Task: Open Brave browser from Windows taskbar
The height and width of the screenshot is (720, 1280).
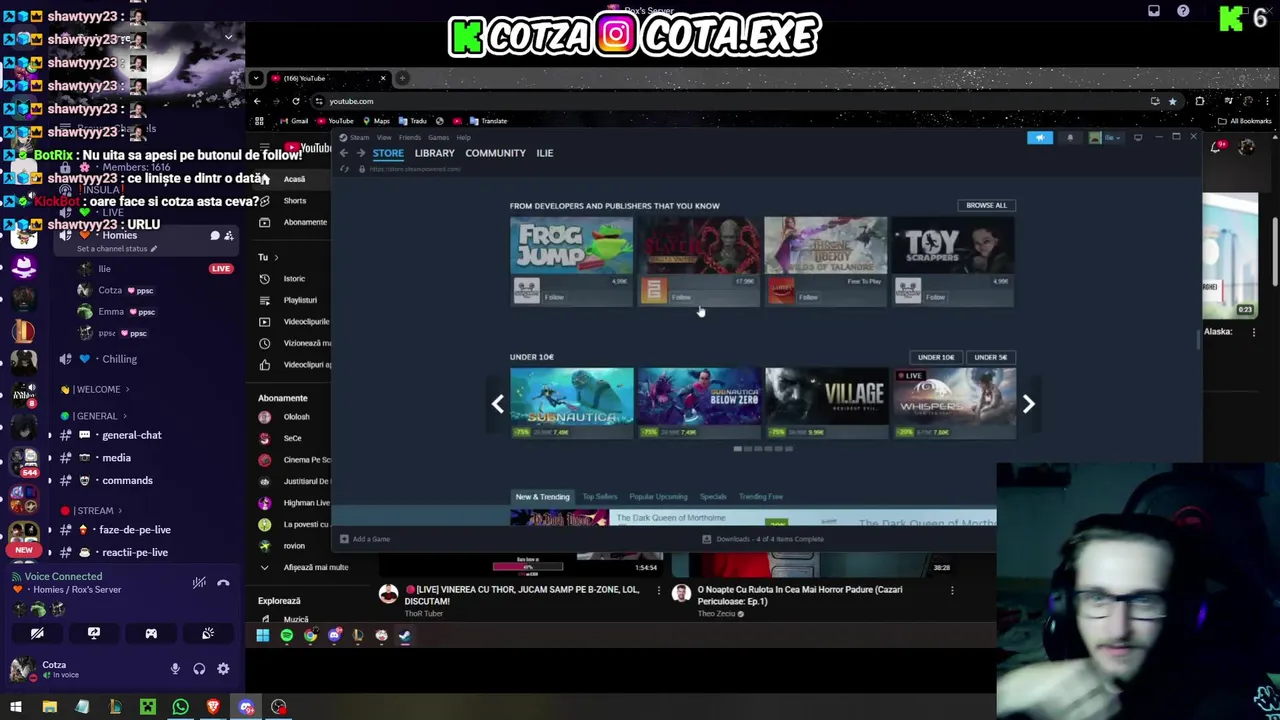Action: pyautogui.click(x=213, y=708)
